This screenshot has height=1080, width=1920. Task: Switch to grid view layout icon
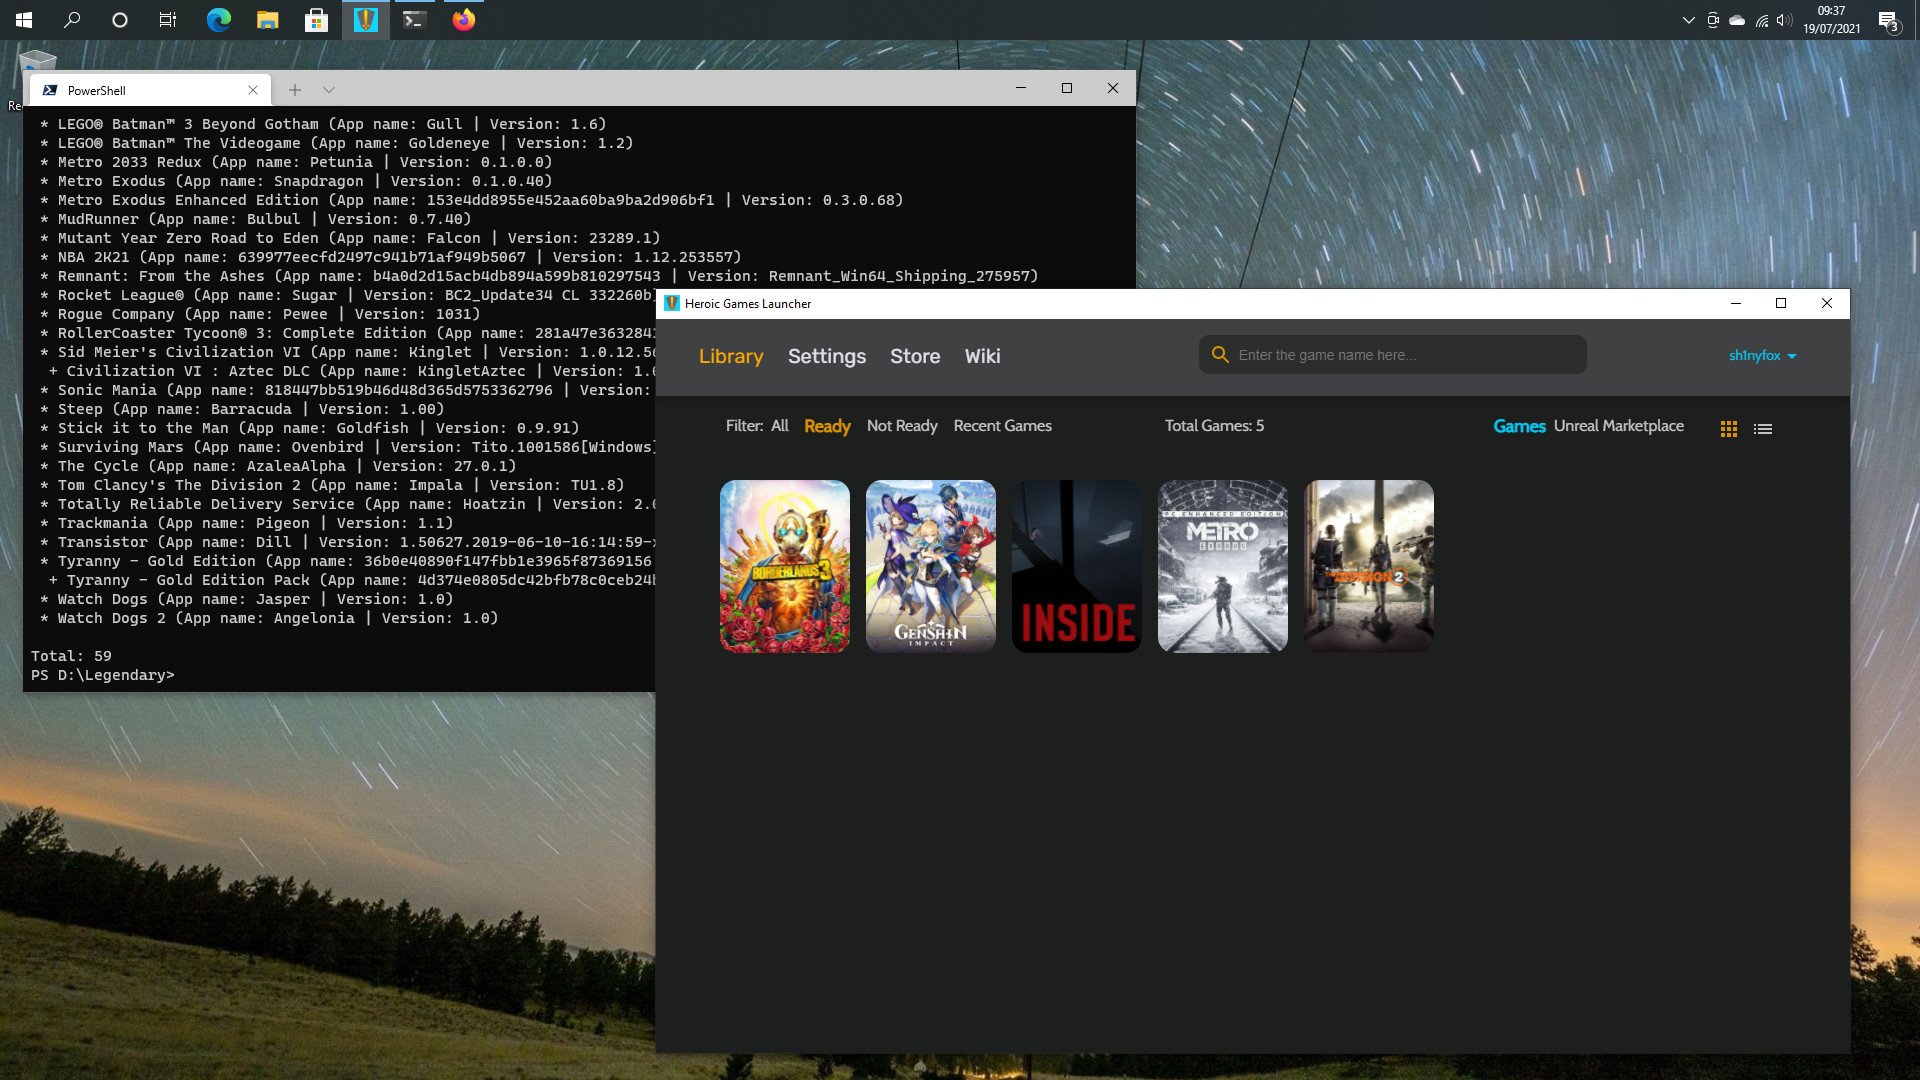pyautogui.click(x=1728, y=429)
